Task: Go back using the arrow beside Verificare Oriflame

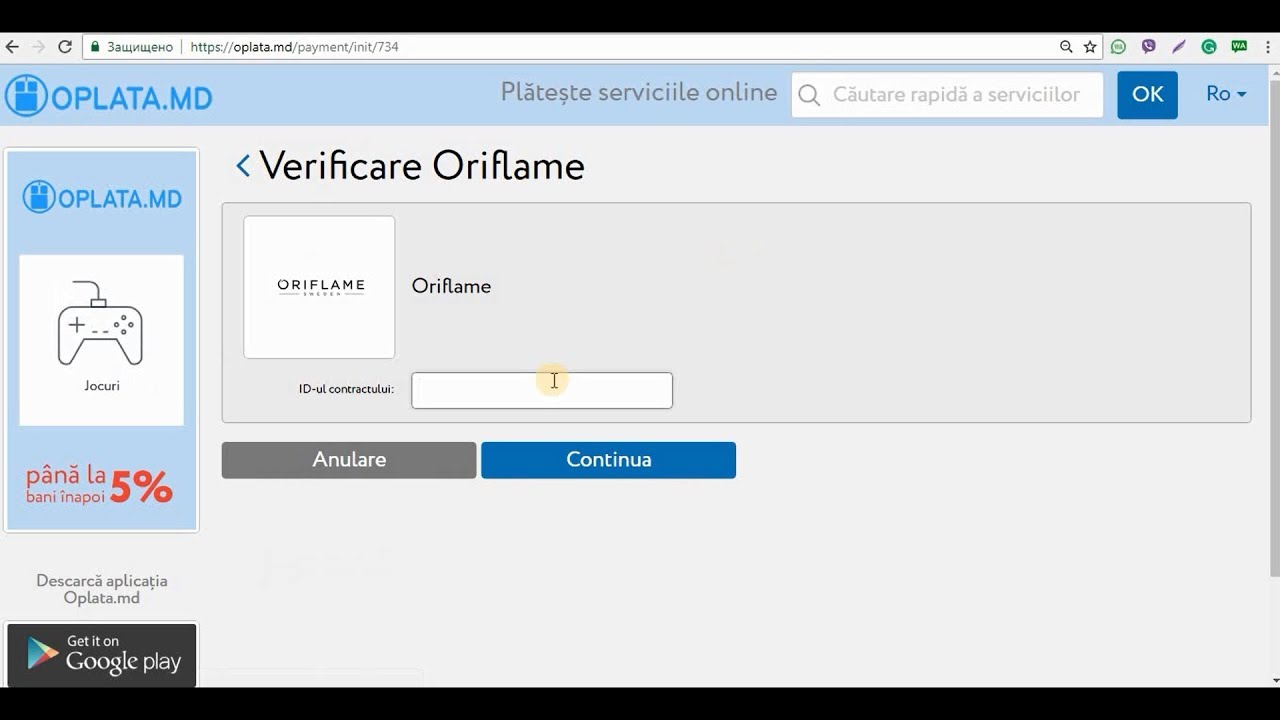Action: 243,166
